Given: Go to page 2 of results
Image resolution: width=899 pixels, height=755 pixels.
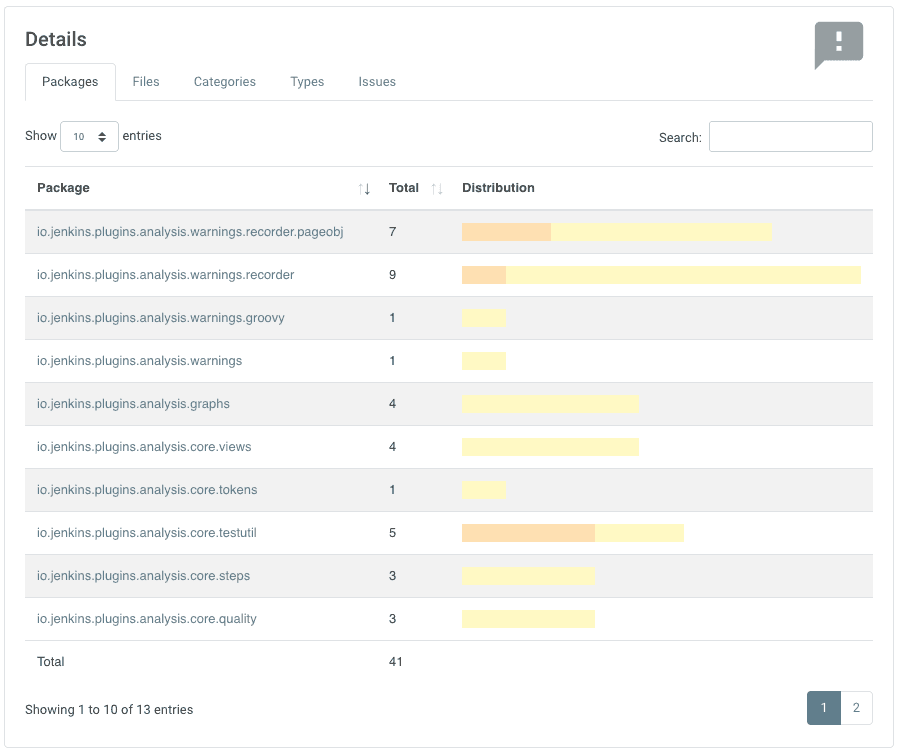Looking at the screenshot, I should (856, 707).
